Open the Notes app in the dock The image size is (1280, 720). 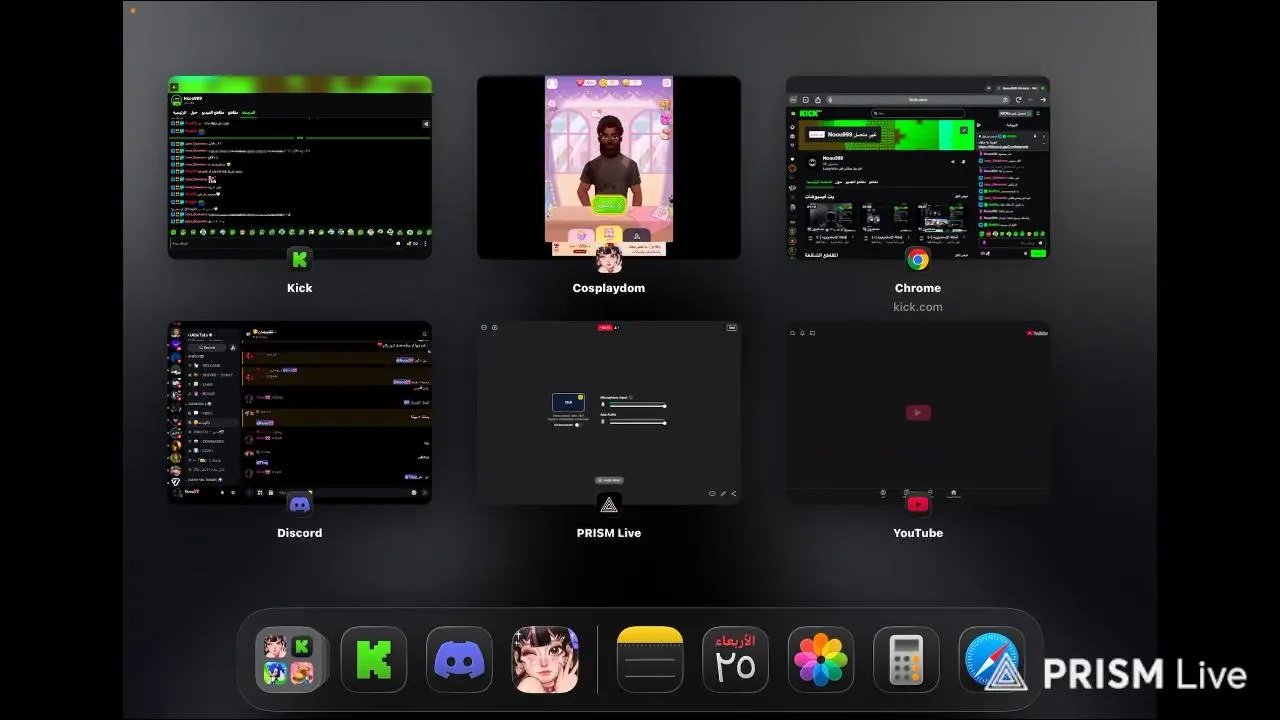pos(650,660)
